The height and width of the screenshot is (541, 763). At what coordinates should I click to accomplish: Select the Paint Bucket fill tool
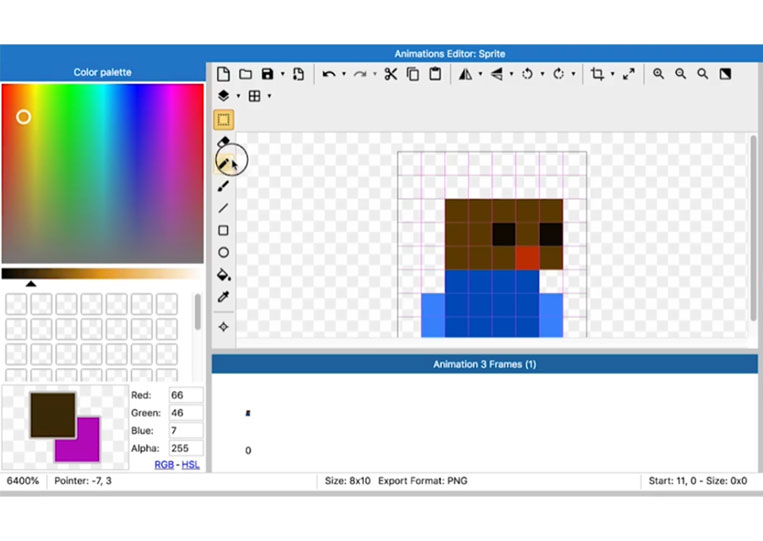coord(223,275)
